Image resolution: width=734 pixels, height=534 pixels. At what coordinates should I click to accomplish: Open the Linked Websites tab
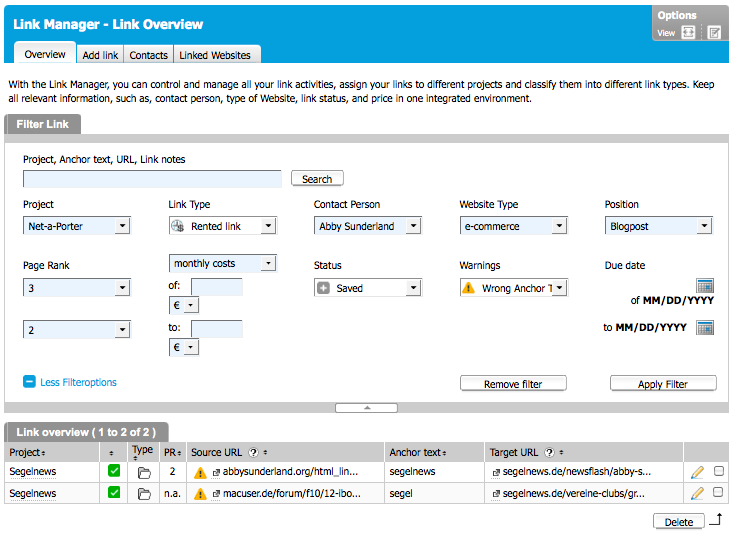(x=217, y=55)
